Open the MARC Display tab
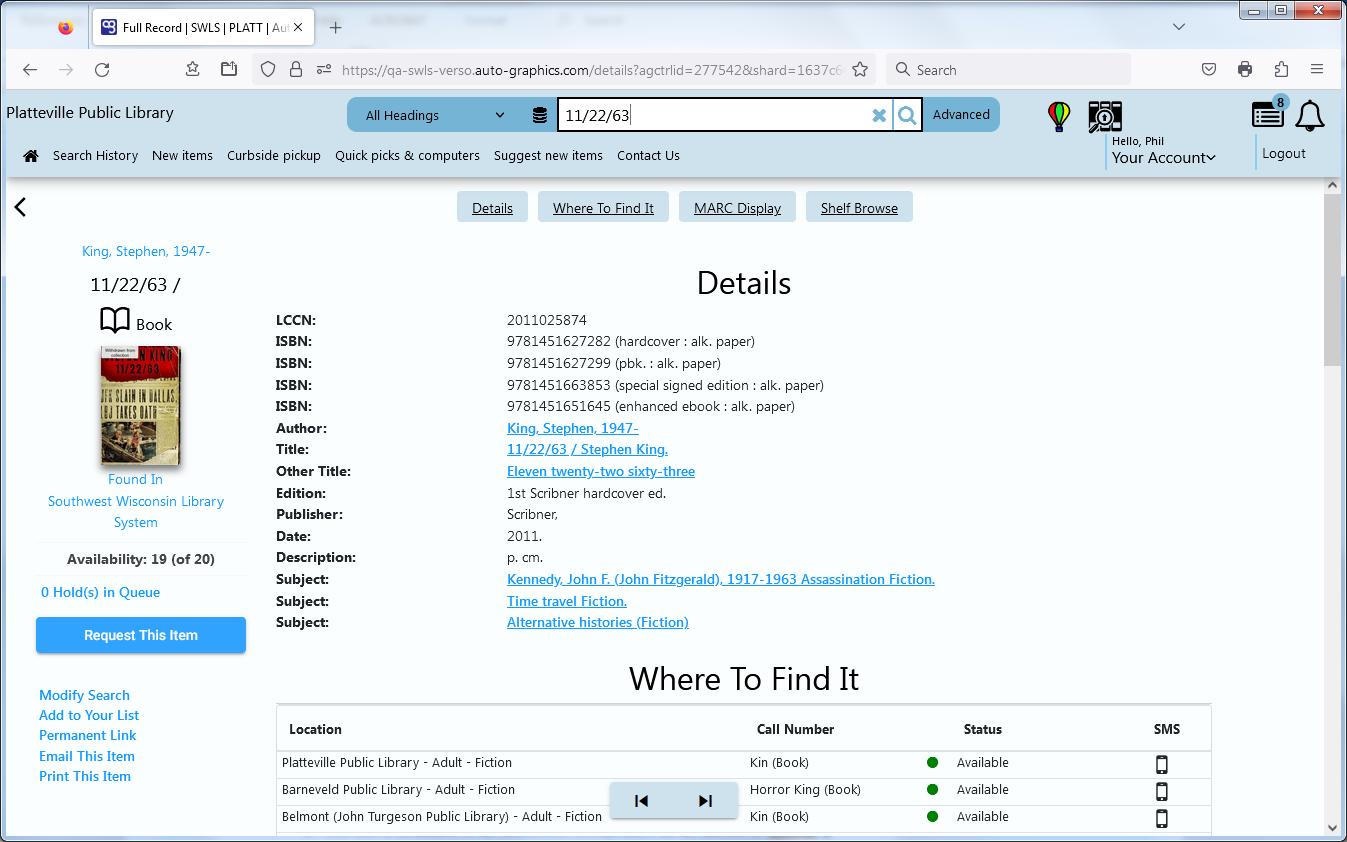Viewport: 1347px width, 842px height. tap(738, 208)
